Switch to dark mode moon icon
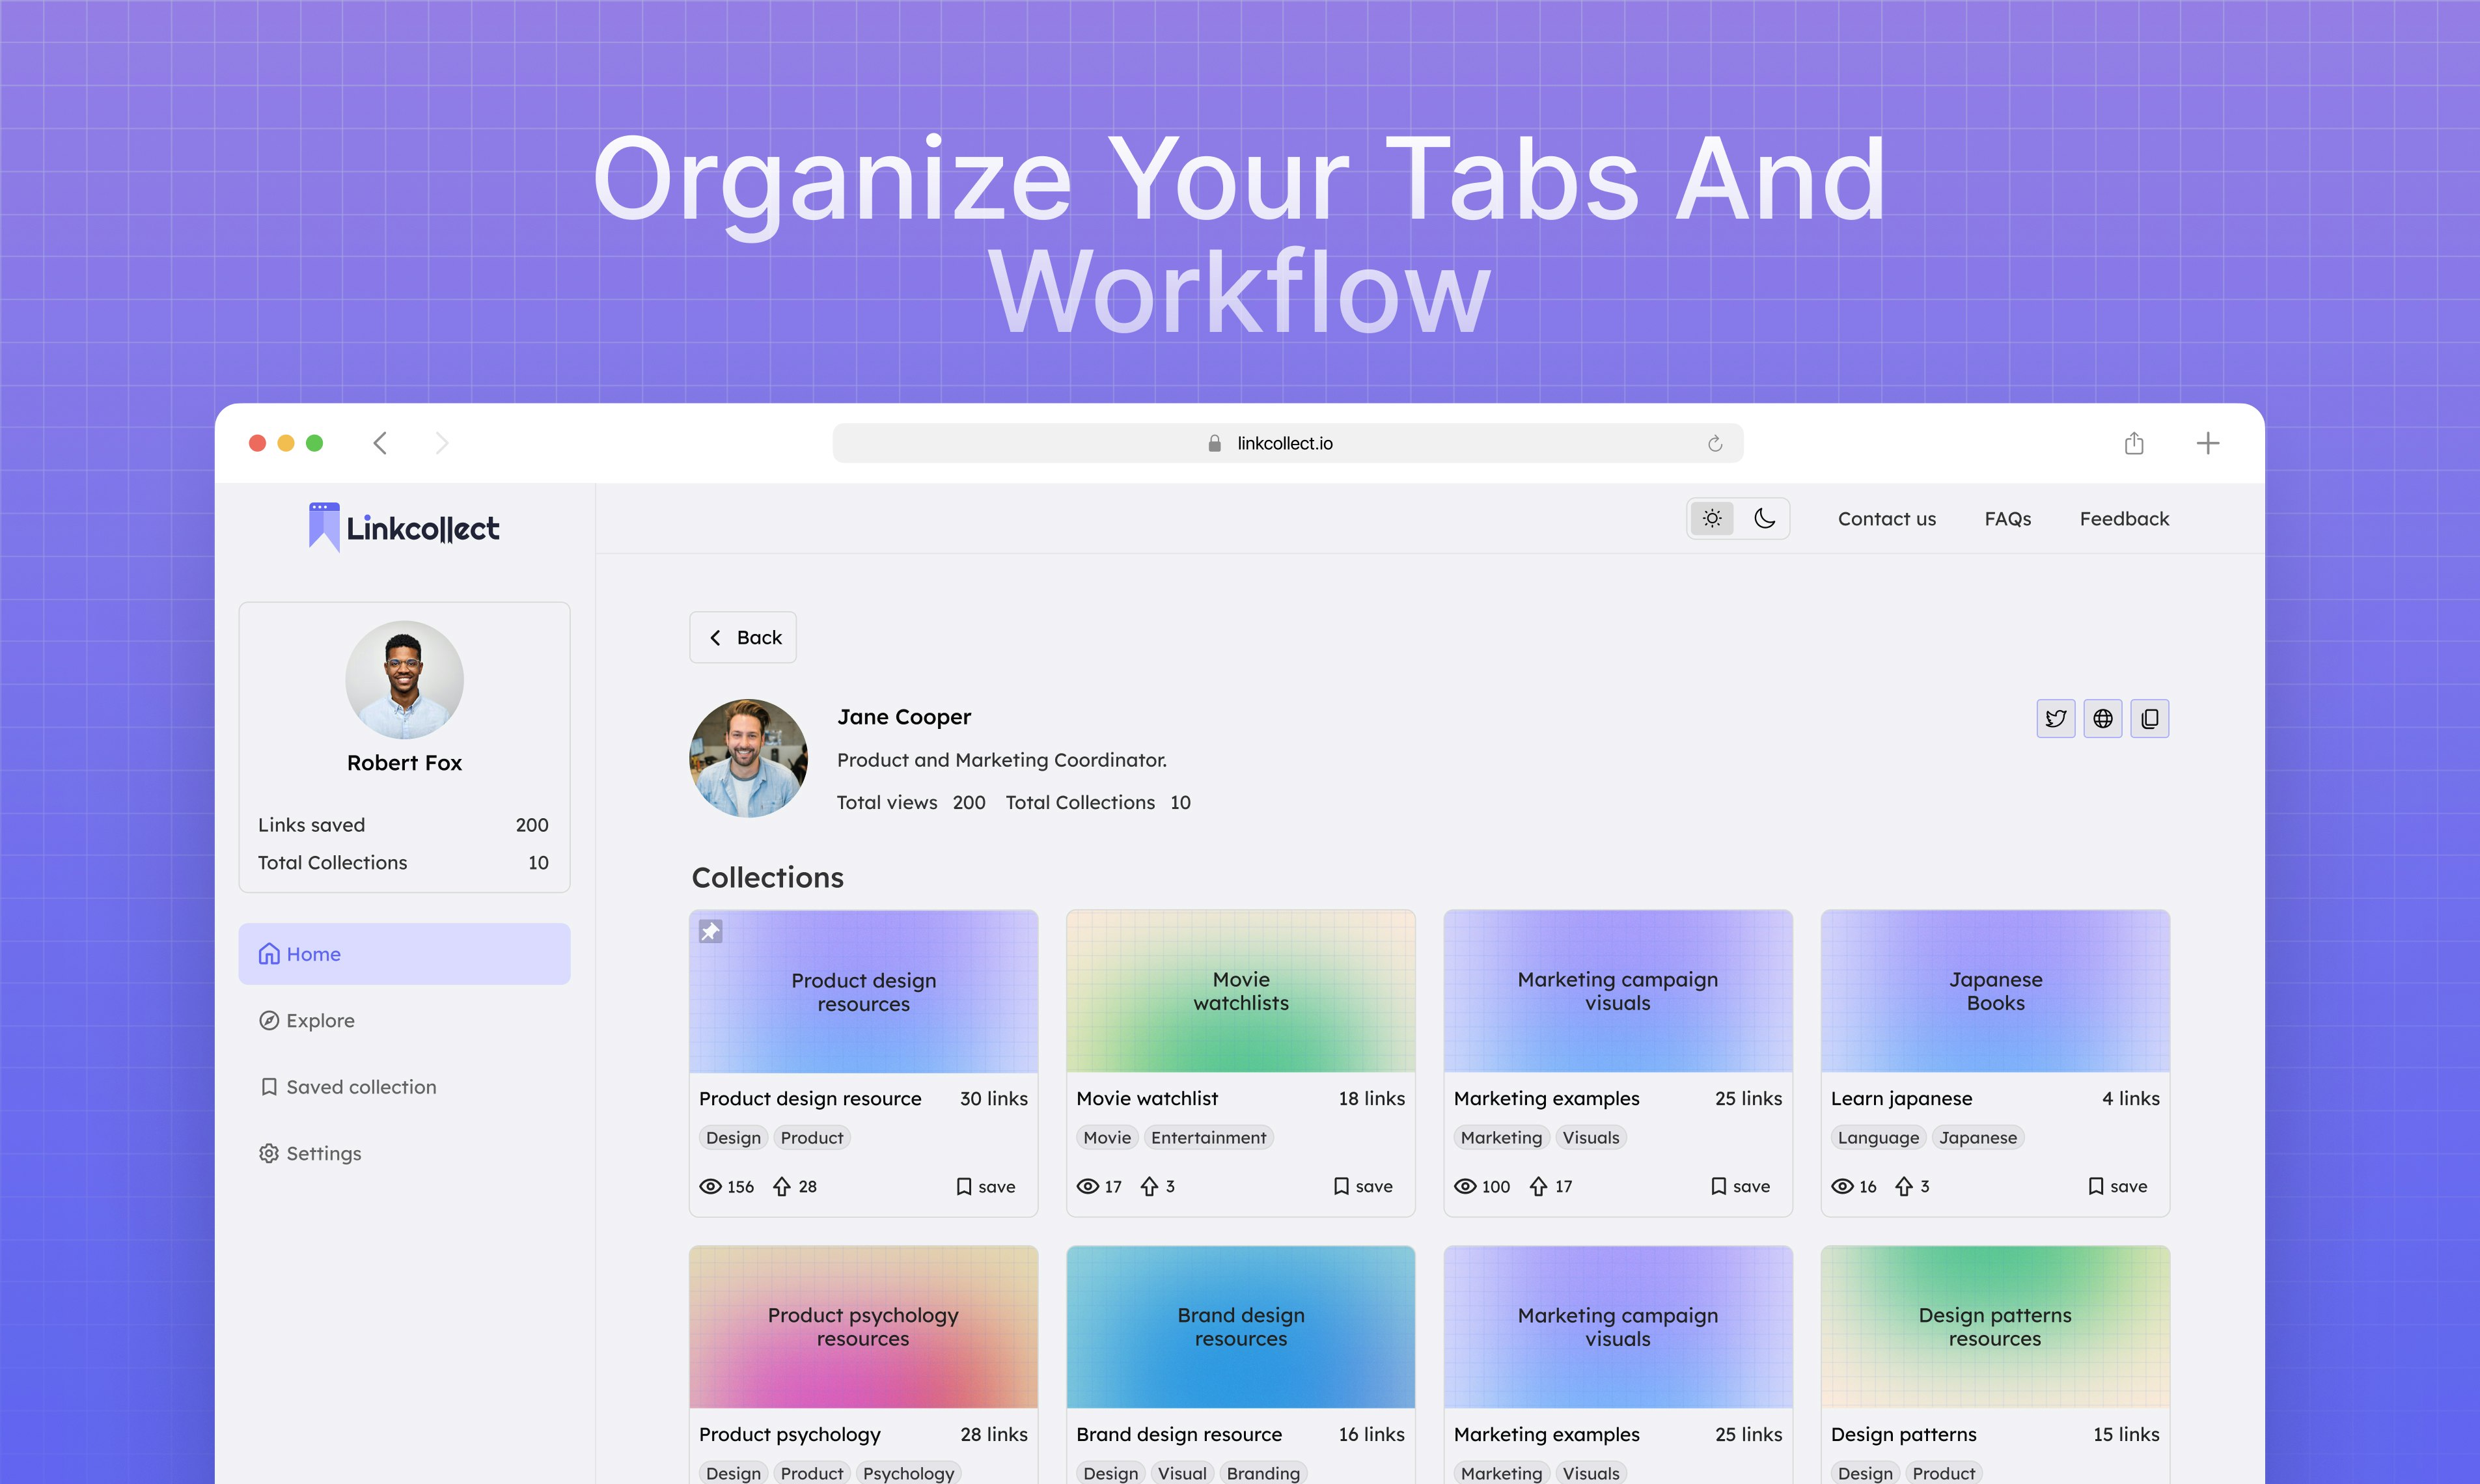 tap(1765, 519)
